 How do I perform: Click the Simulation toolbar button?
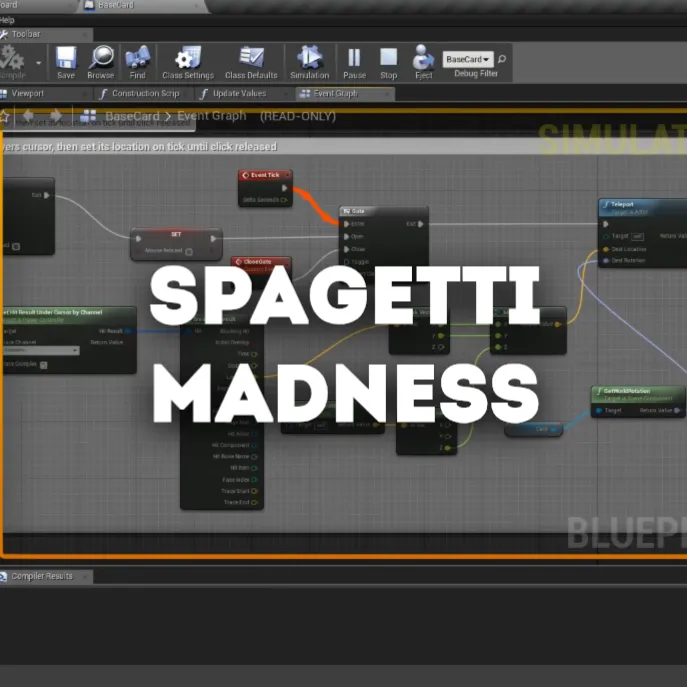[309, 62]
